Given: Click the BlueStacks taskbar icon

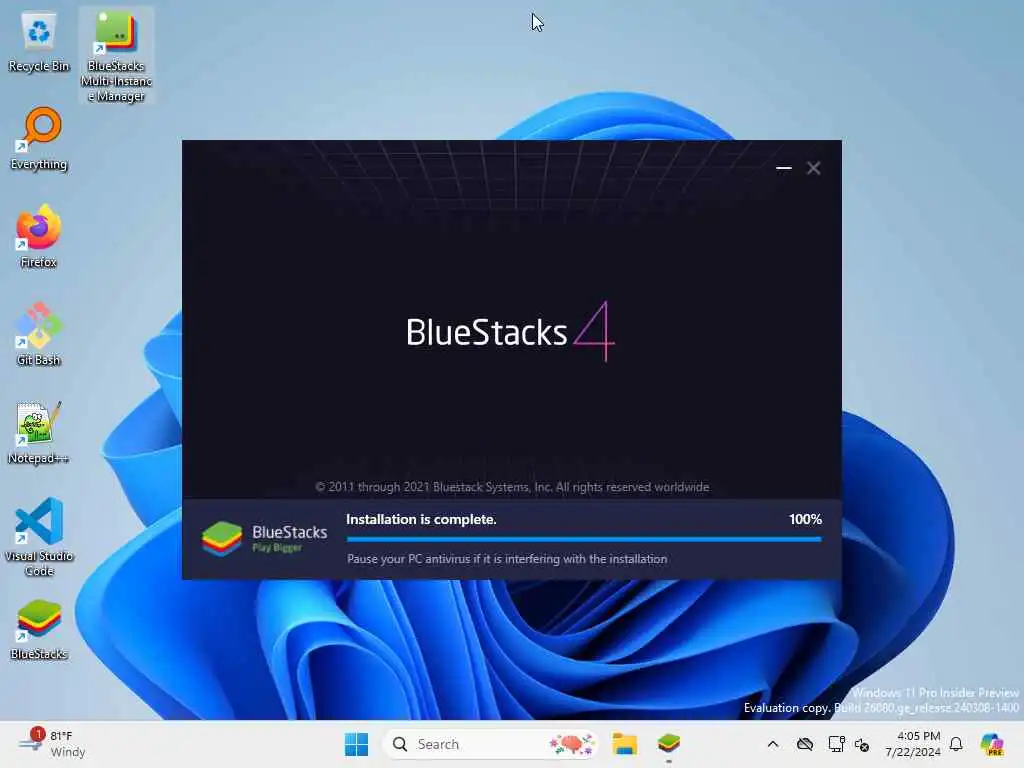Looking at the screenshot, I should [x=669, y=744].
